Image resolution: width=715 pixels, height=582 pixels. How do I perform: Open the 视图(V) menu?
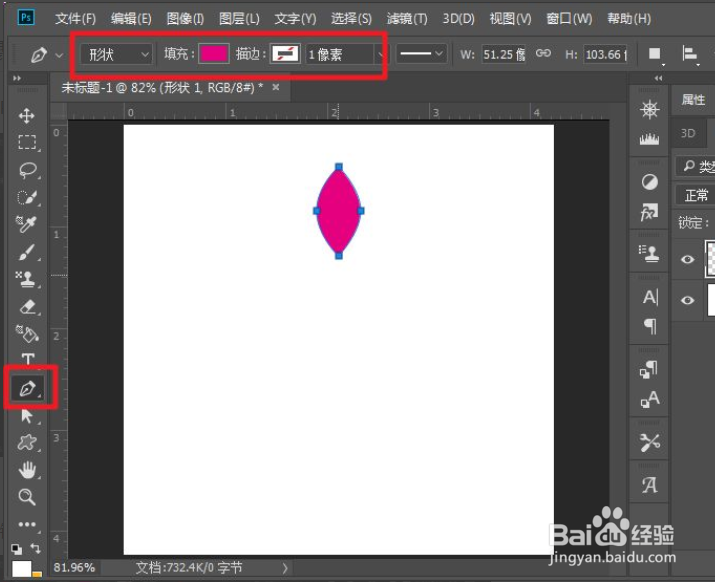coord(511,19)
